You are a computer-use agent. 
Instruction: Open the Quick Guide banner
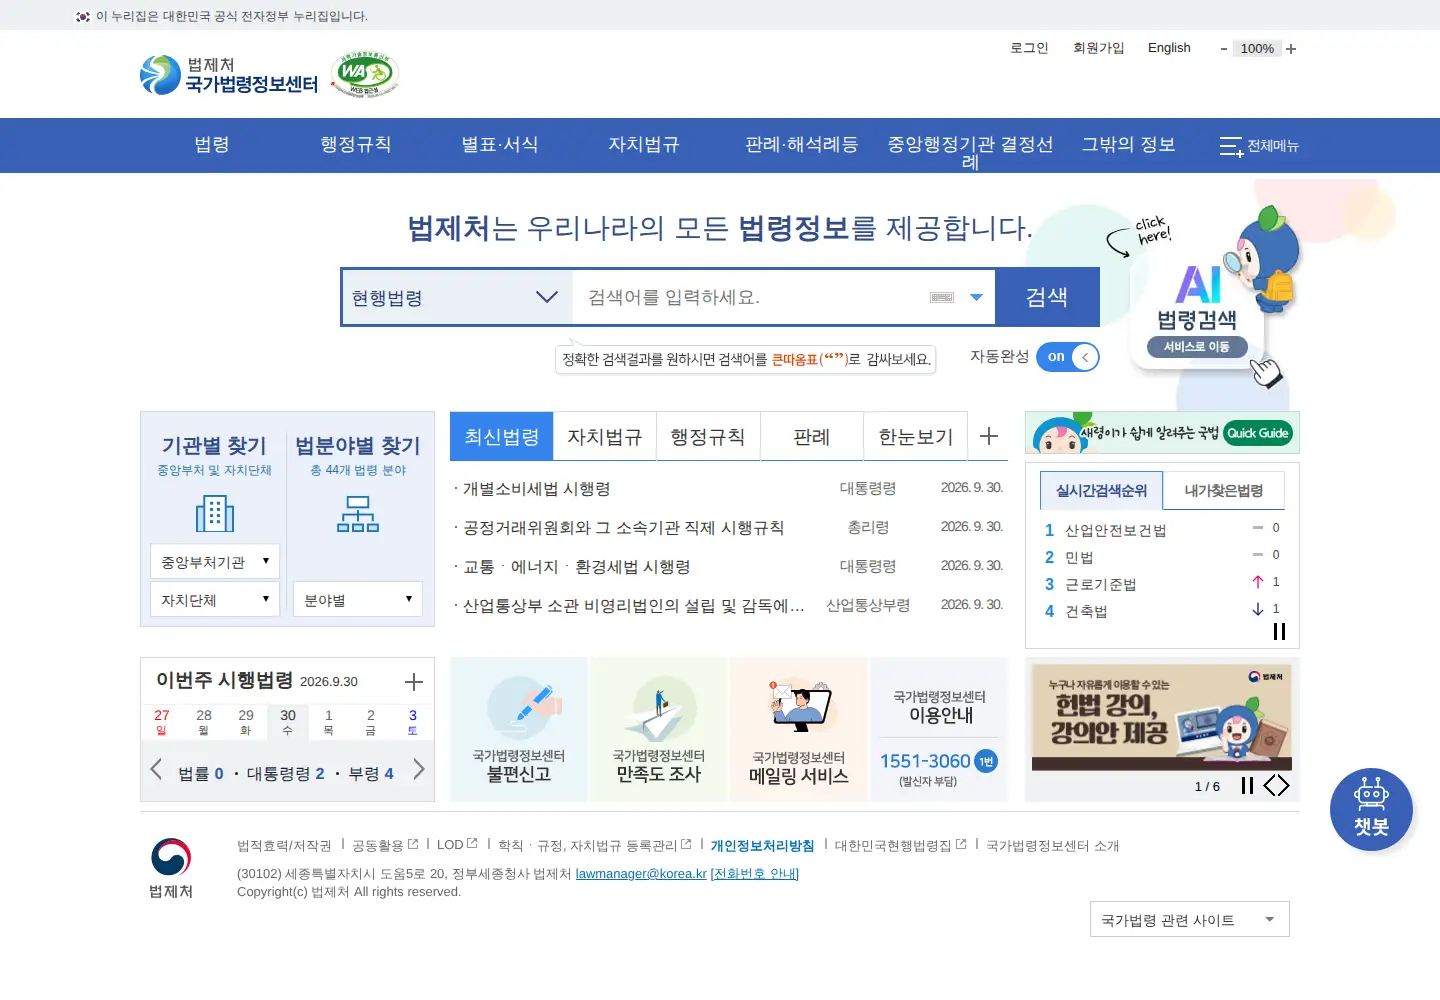[1162, 433]
